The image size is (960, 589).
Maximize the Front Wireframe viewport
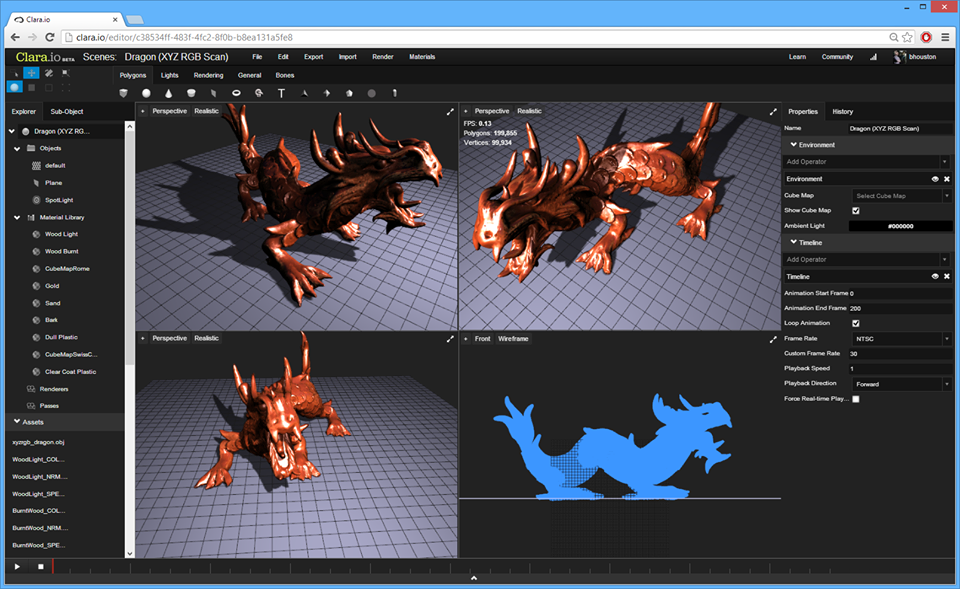(x=773, y=339)
